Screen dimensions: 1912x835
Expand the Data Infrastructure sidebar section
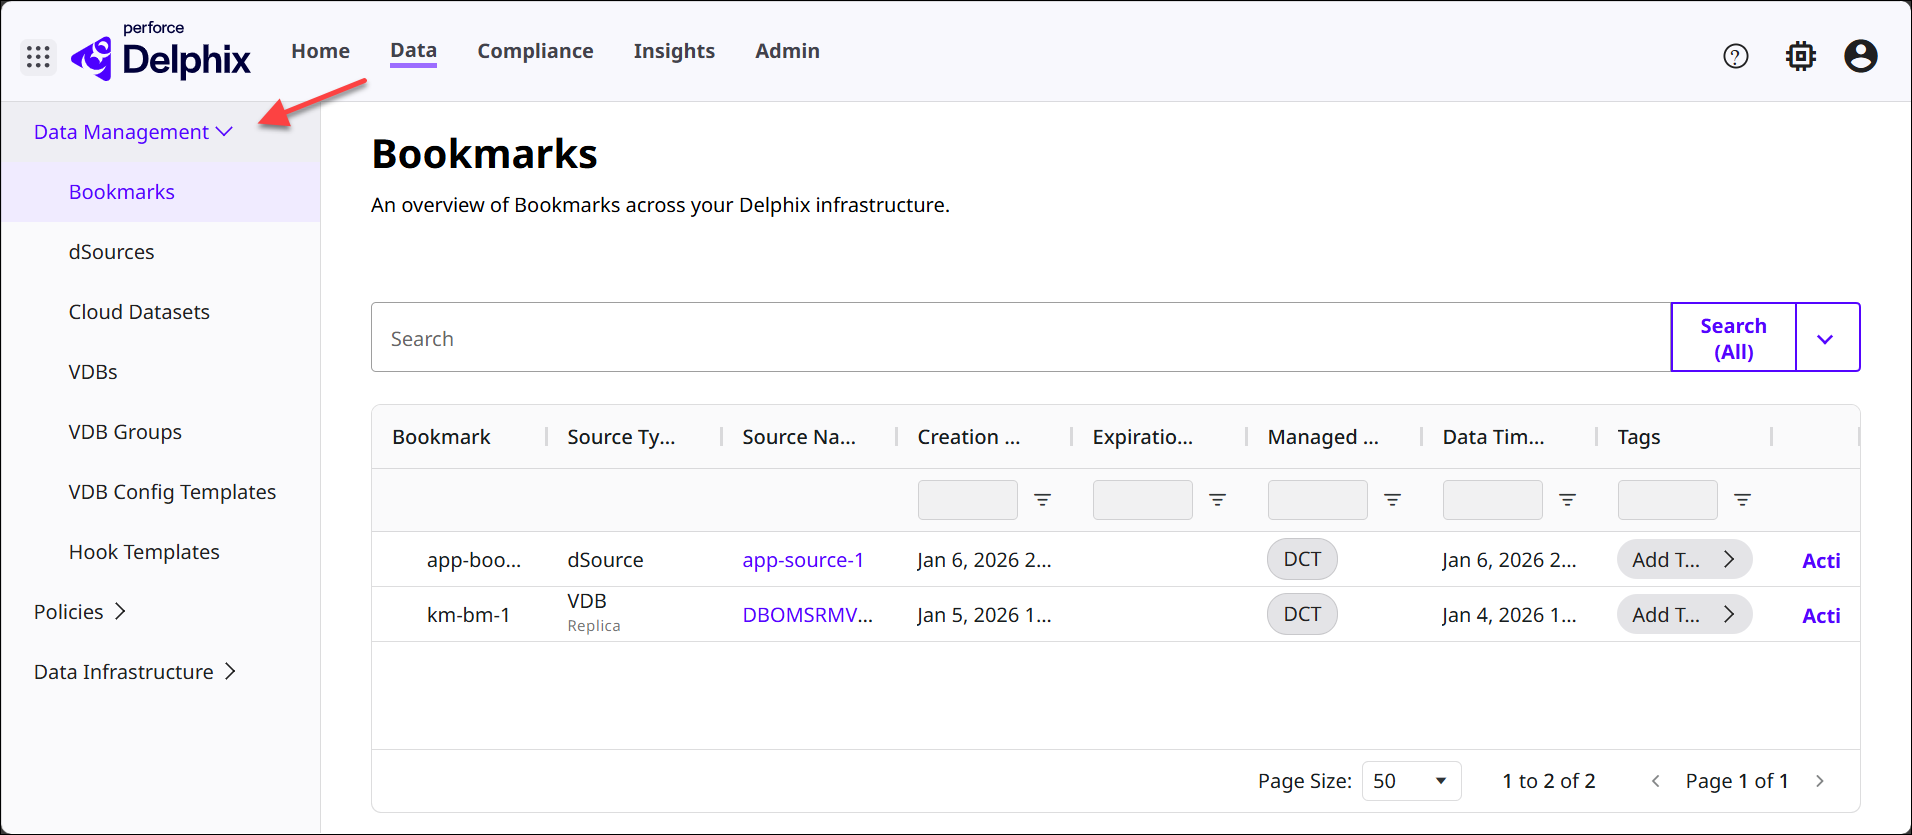pyautogui.click(x=134, y=672)
